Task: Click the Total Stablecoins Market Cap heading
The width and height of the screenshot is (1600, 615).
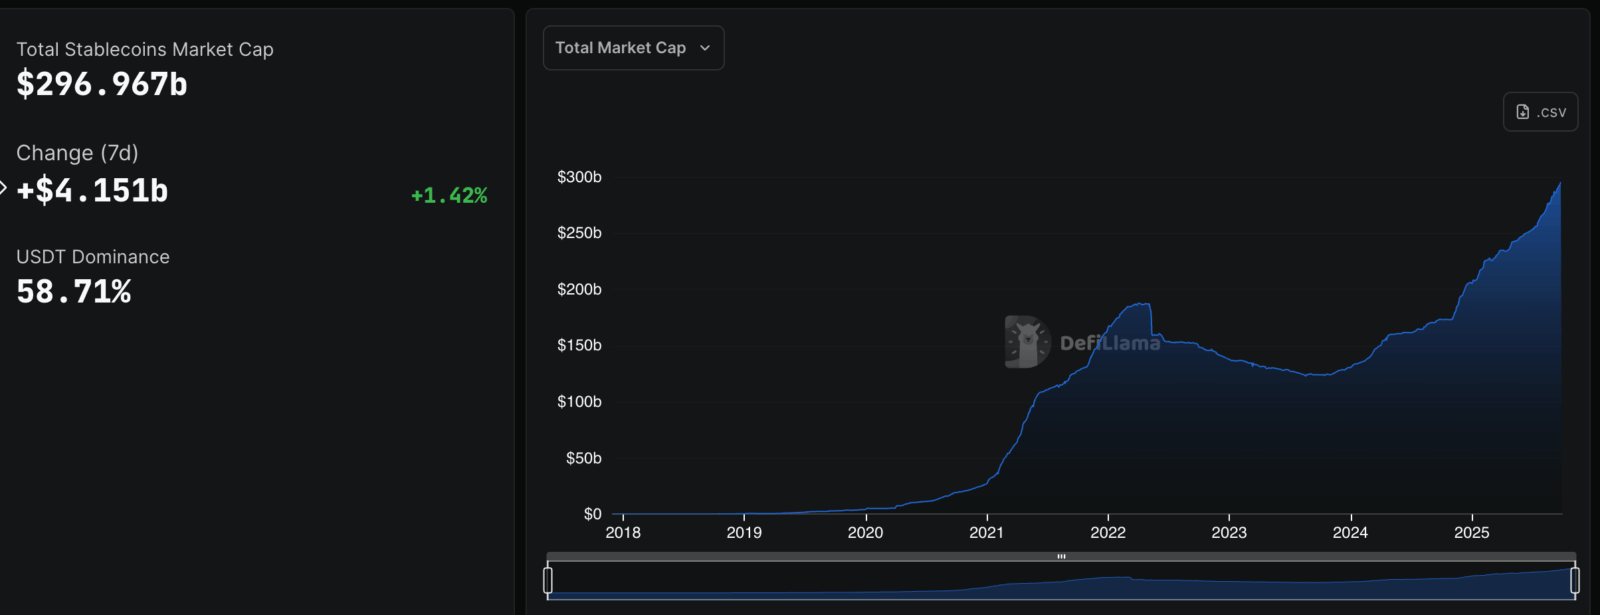Action: 145,50
